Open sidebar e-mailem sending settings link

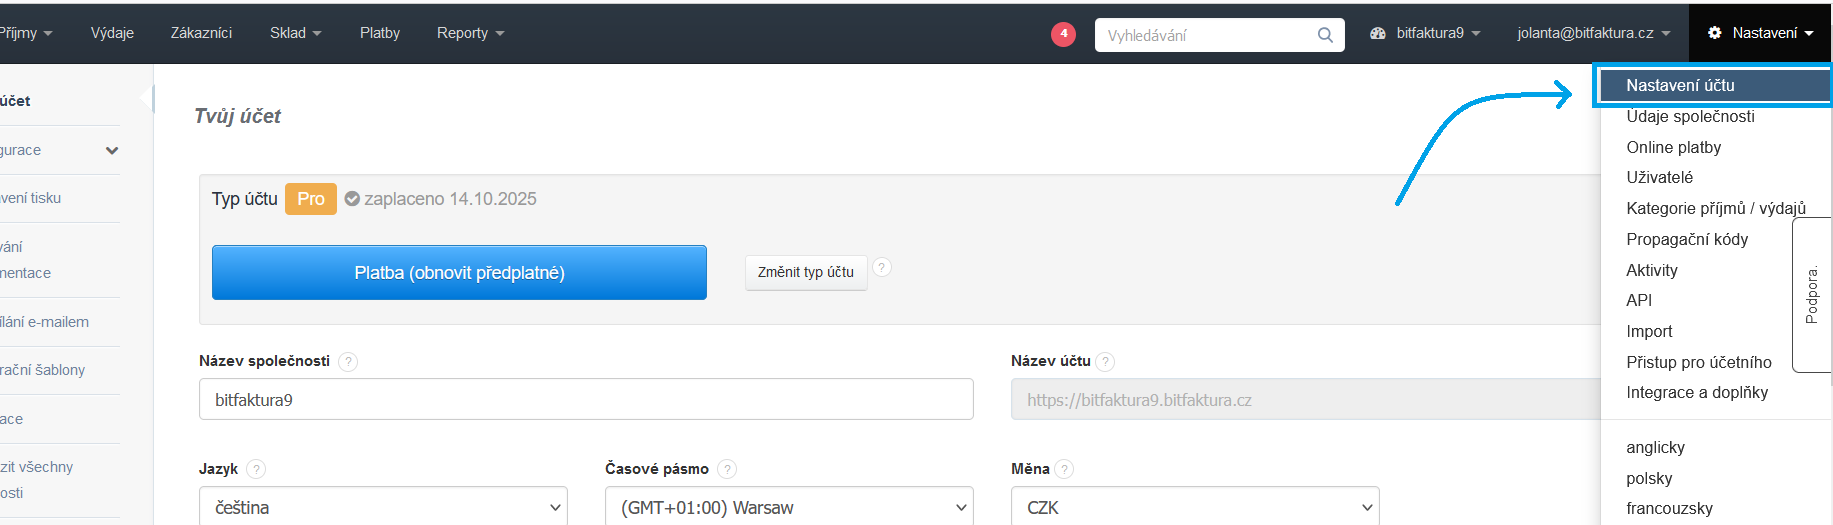pyautogui.click(x=45, y=322)
